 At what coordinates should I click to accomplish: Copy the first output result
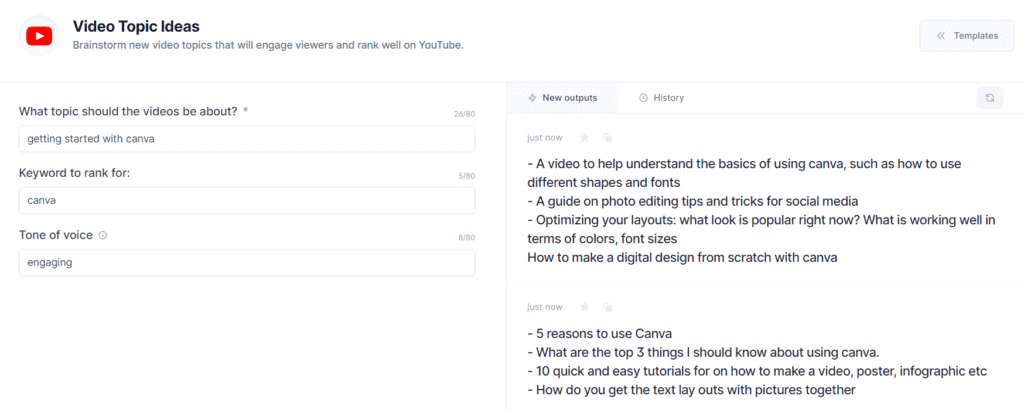pos(607,137)
